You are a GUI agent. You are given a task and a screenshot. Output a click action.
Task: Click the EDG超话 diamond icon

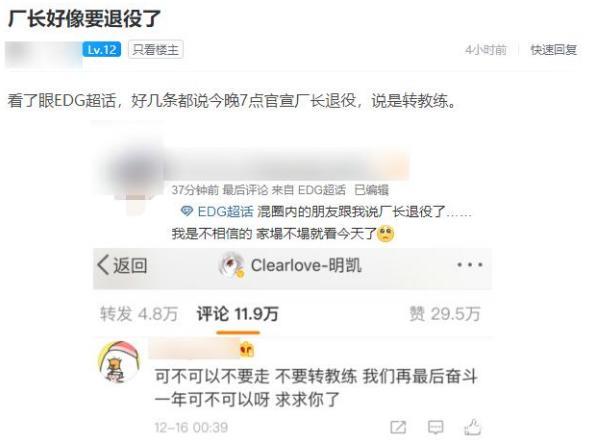pos(187,211)
